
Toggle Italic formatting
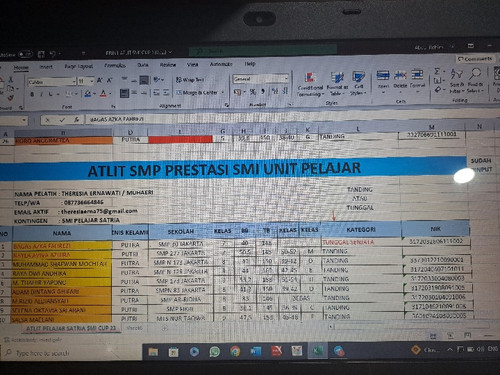point(41,95)
